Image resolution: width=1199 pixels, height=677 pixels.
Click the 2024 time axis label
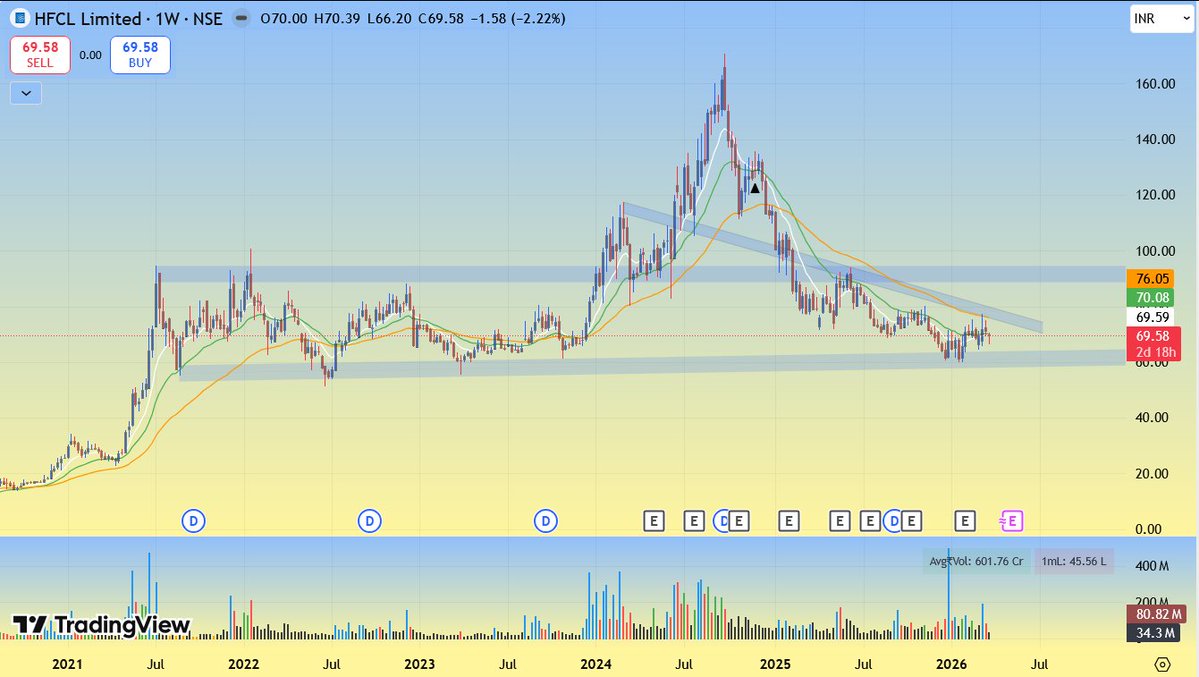(596, 664)
